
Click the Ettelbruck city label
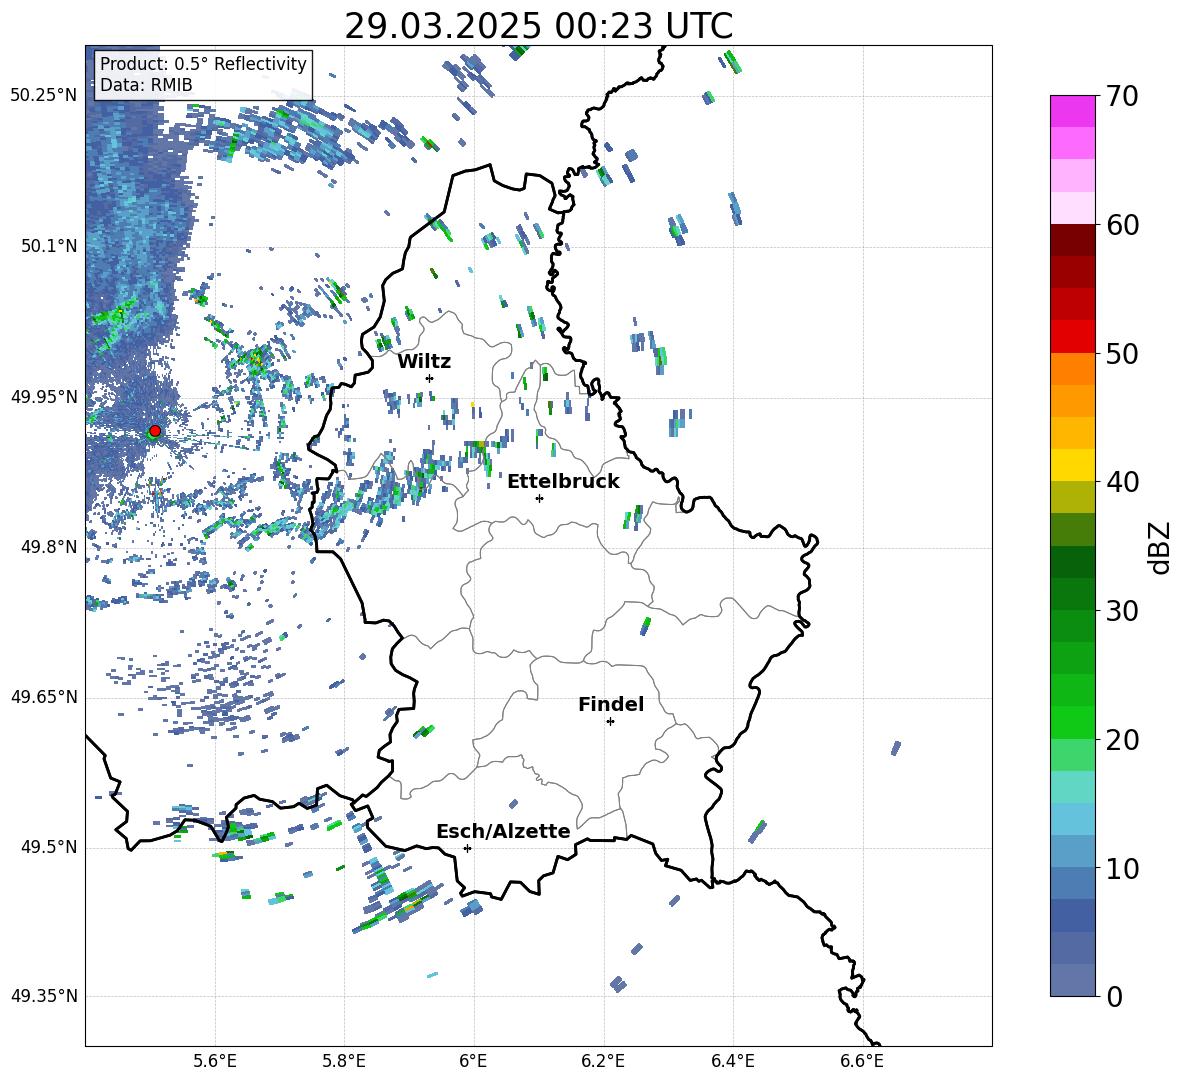(563, 482)
